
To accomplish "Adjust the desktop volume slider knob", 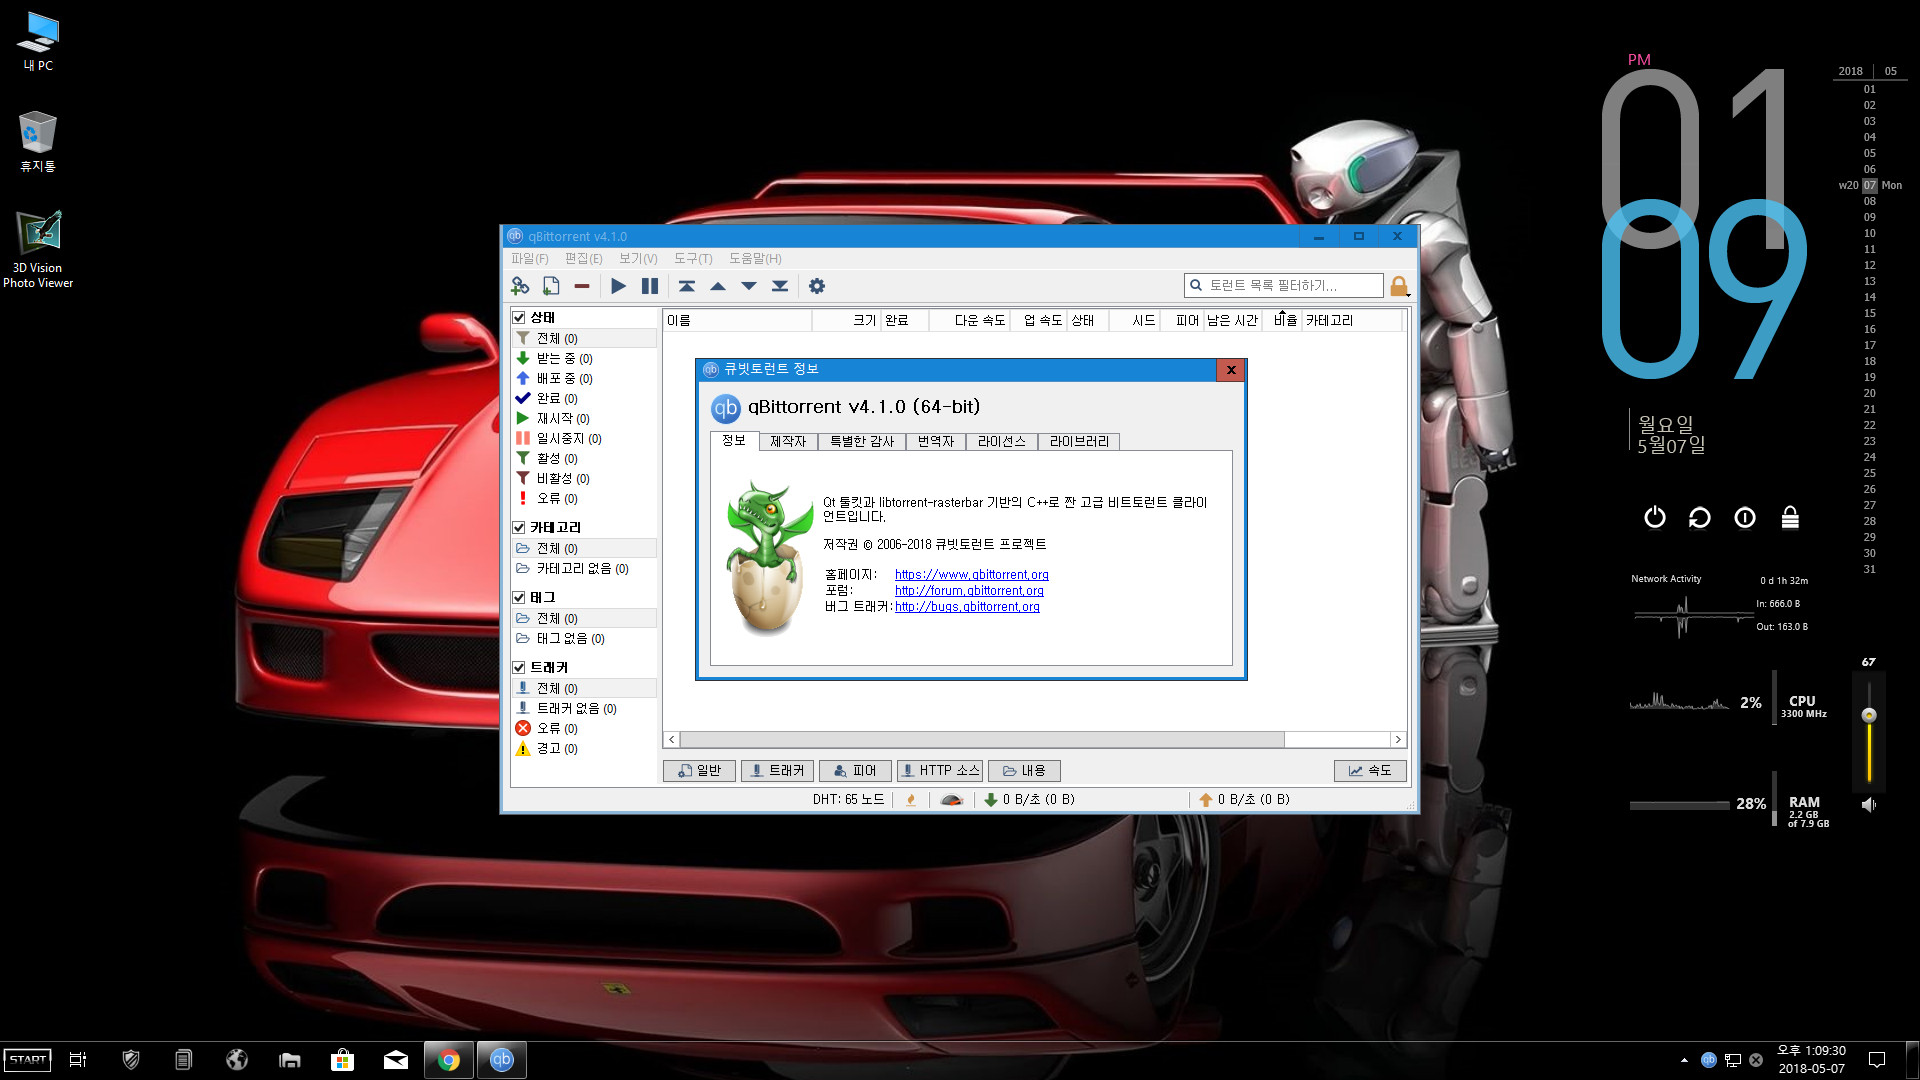I will pyautogui.click(x=1868, y=715).
